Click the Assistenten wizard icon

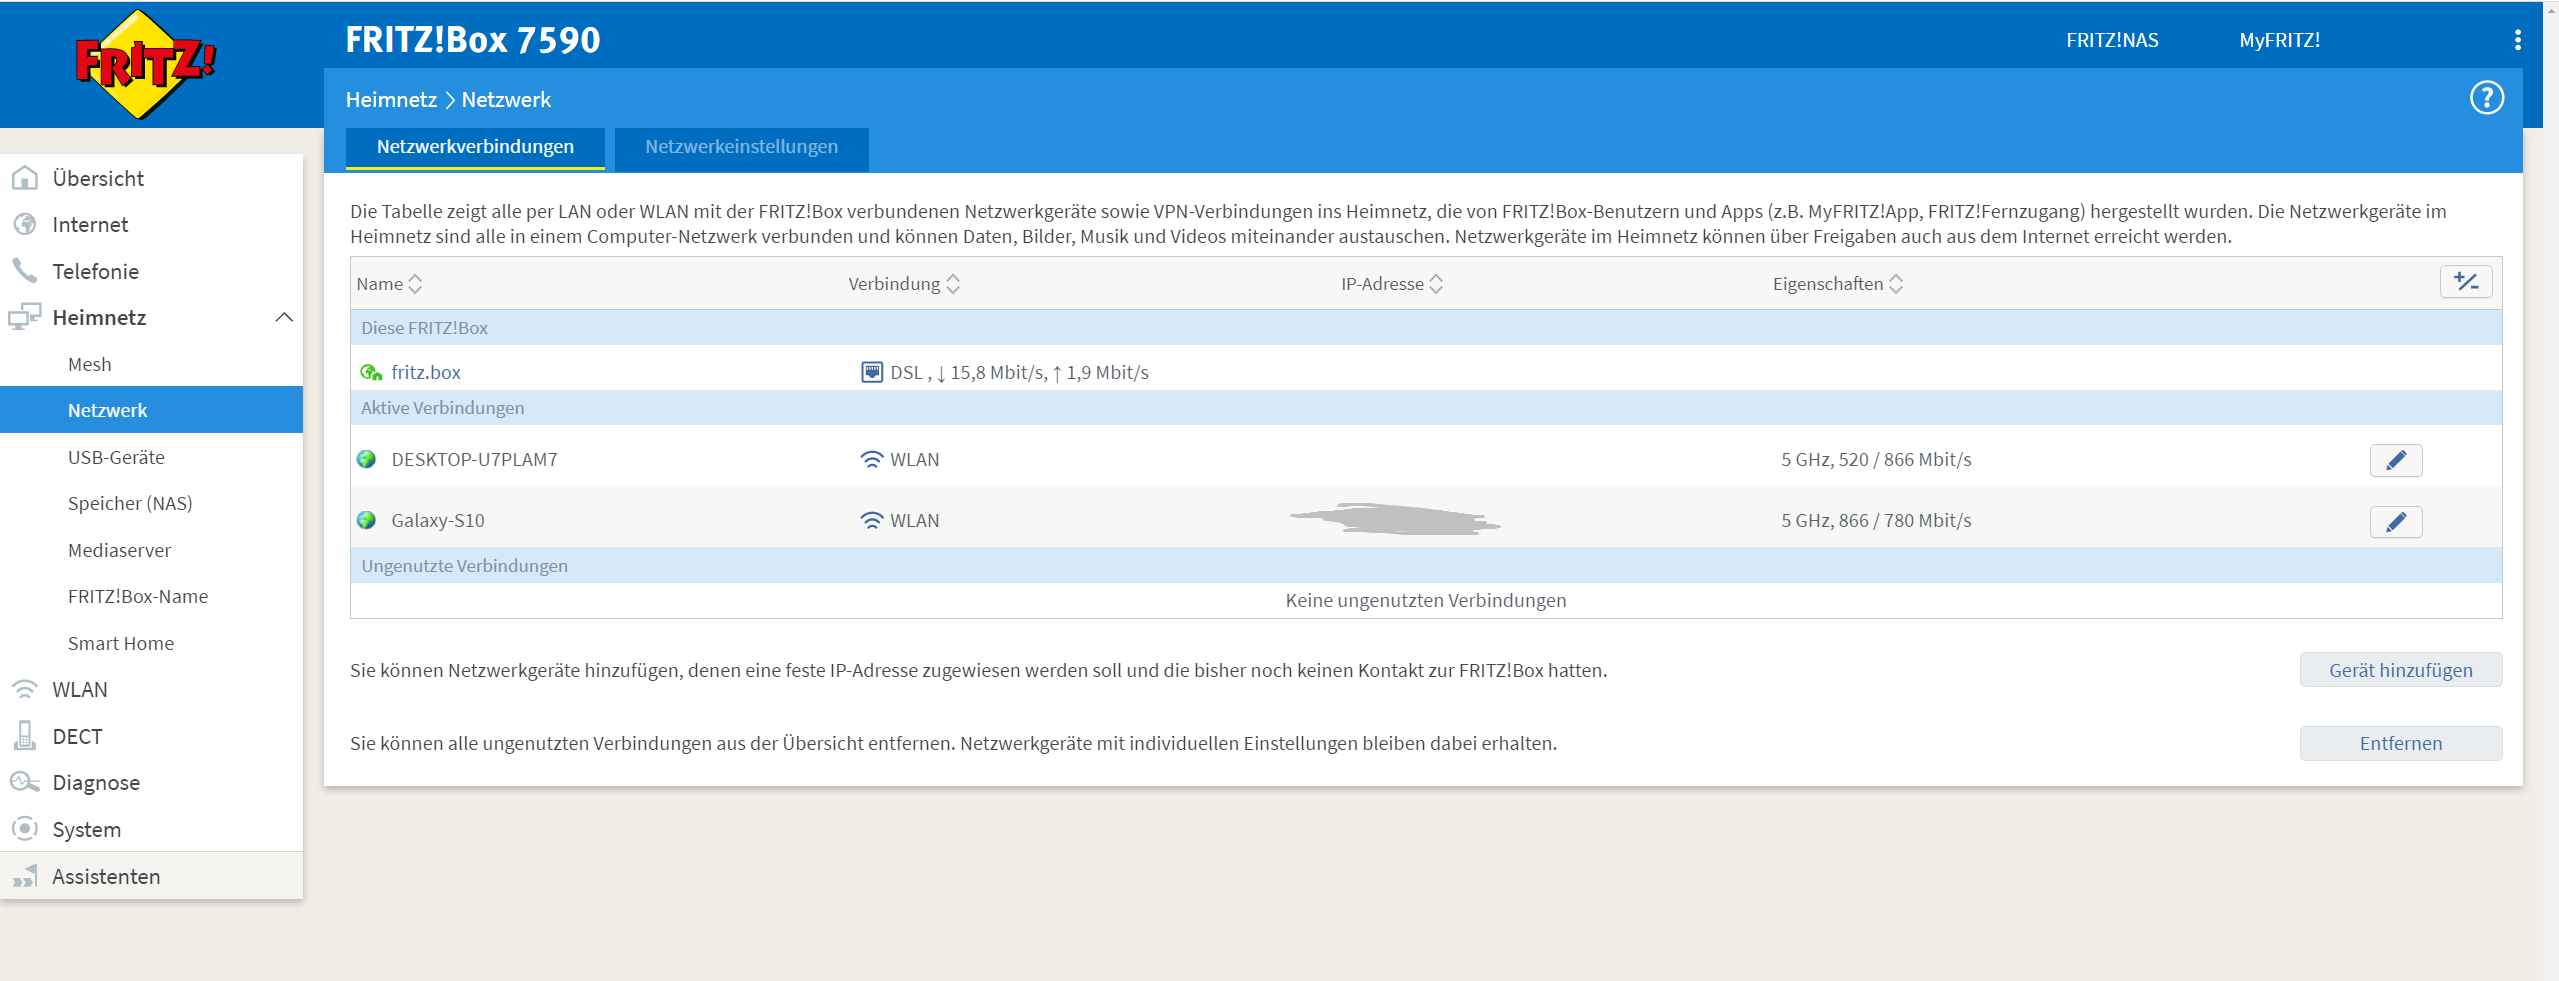pyautogui.click(x=24, y=876)
